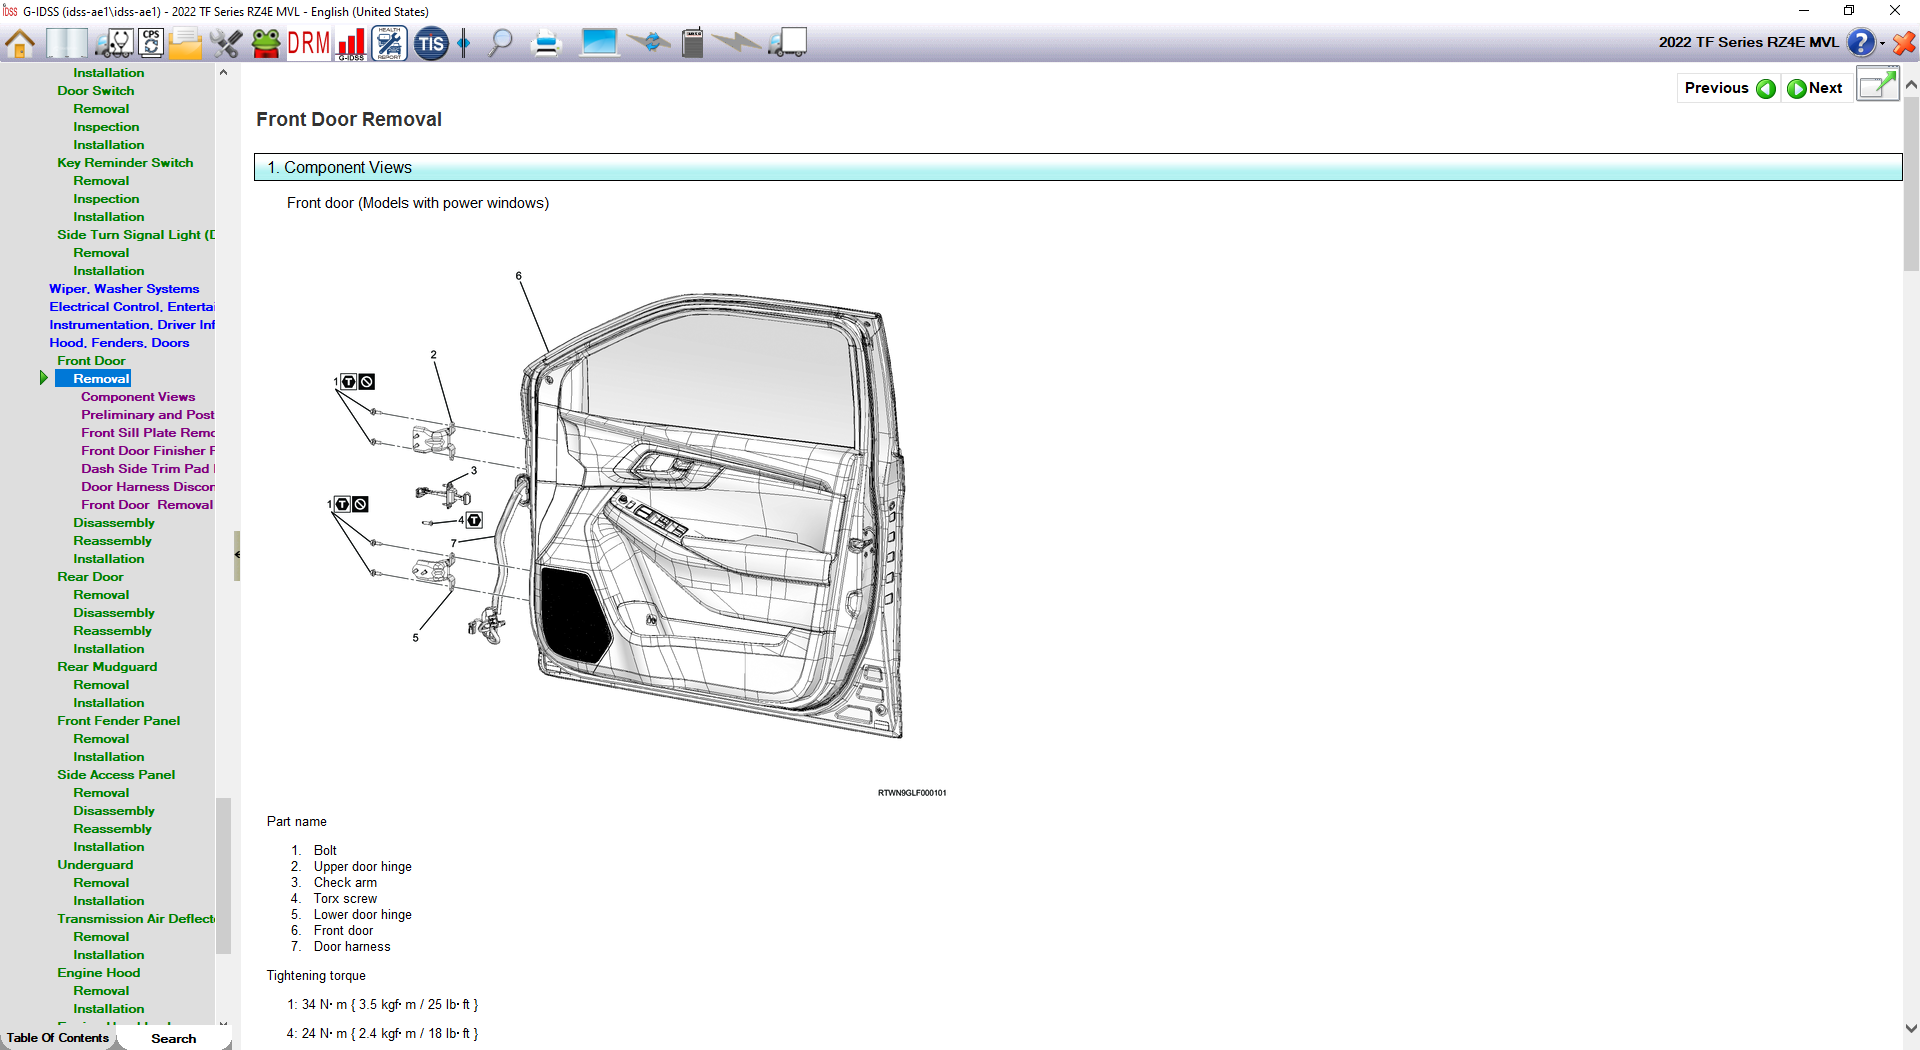Open the dropdown arrow next to Help
This screenshot has height=1050, width=1920.
(1883, 43)
